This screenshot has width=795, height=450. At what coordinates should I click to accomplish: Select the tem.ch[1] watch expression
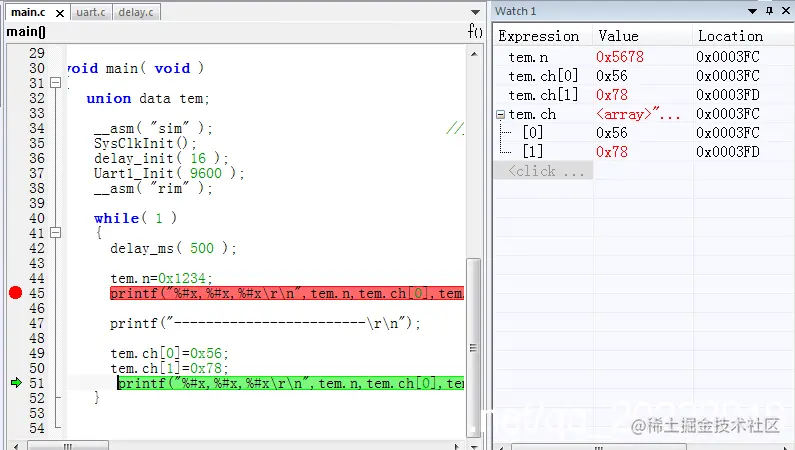543,95
